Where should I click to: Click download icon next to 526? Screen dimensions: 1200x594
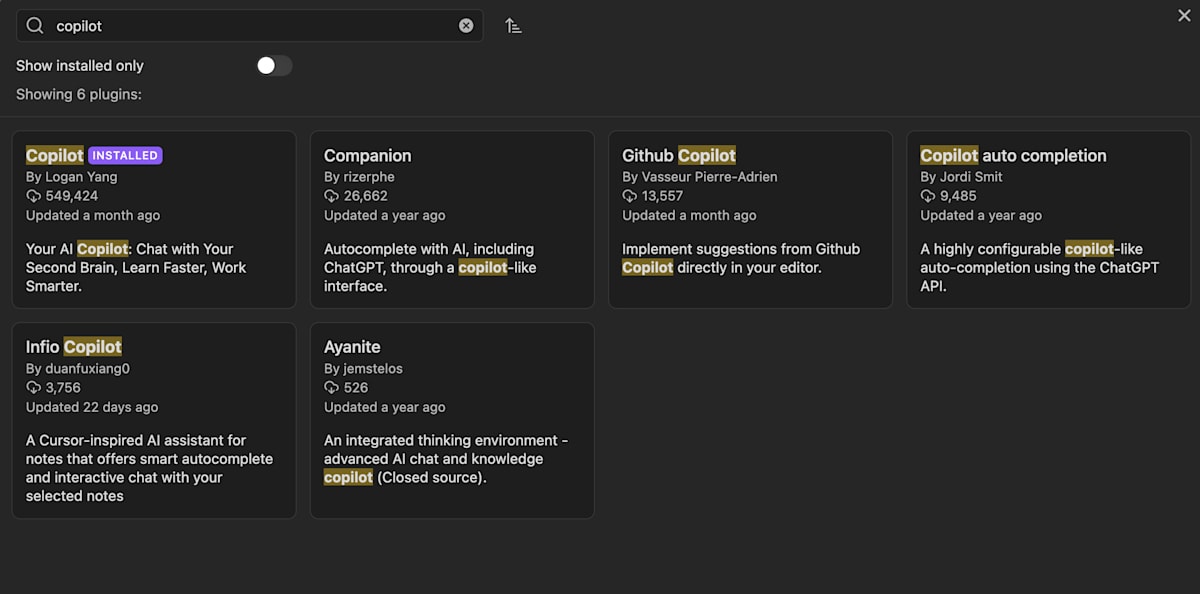(331, 388)
